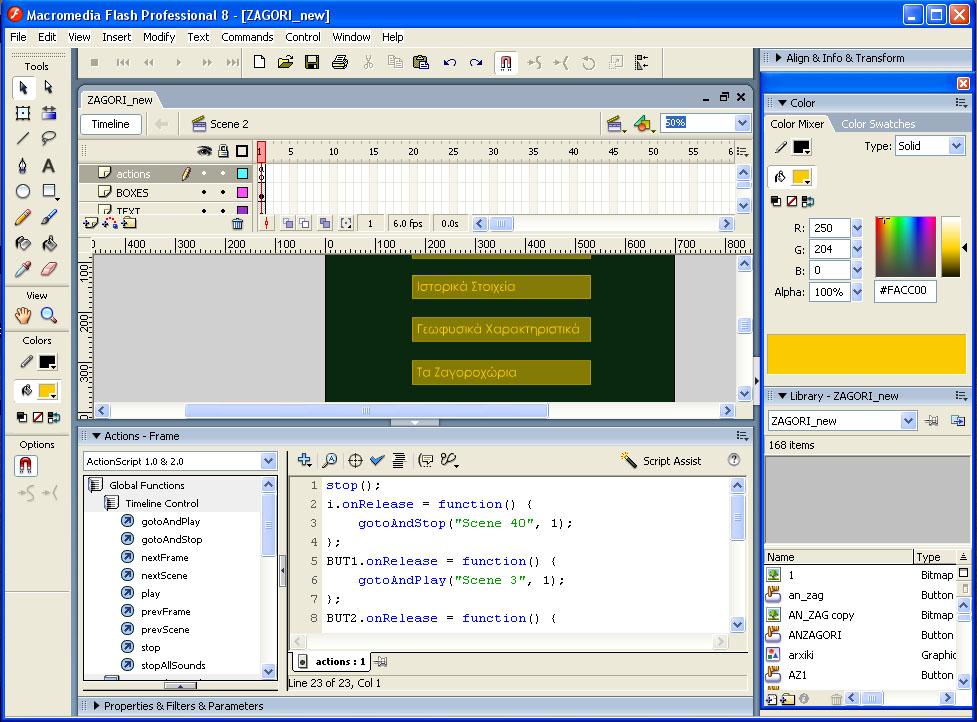Select the Pen tool
The image size is (977, 722).
(23, 166)
